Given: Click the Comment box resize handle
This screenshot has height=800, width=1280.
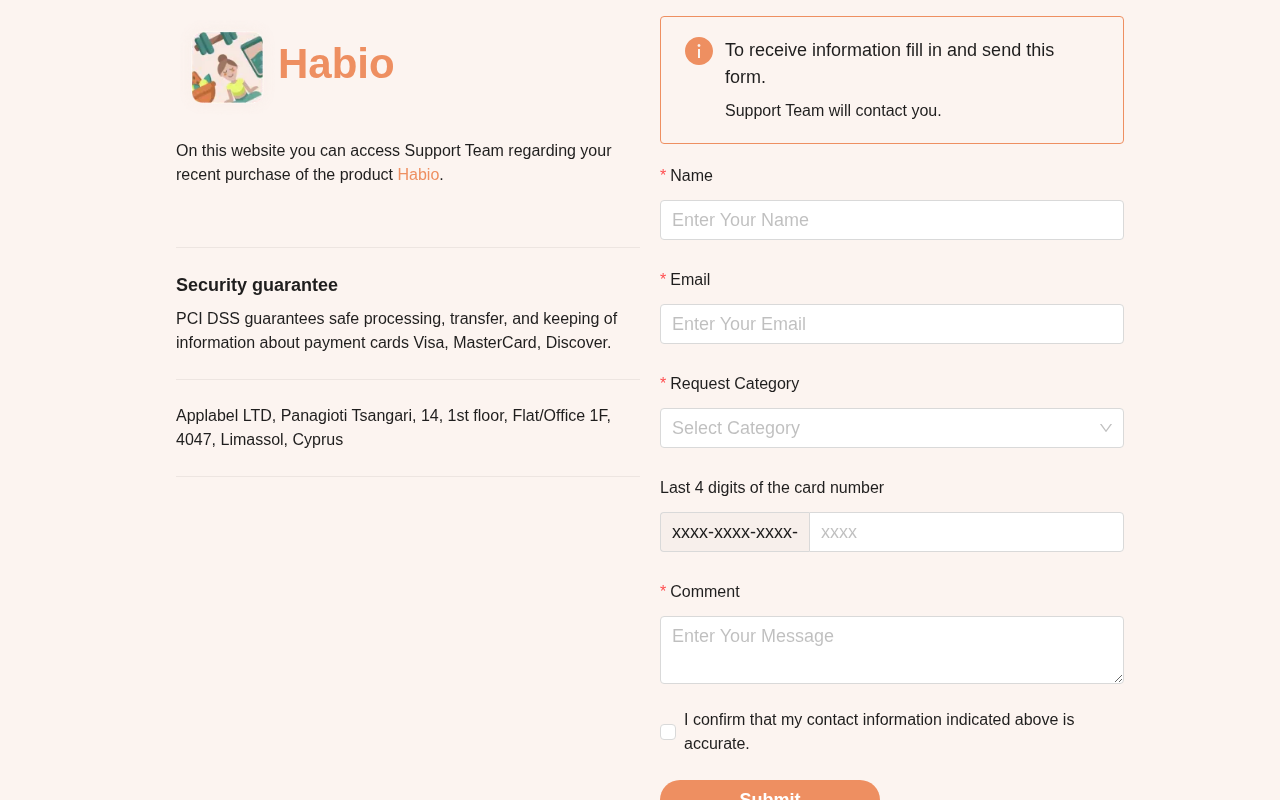Looking at the screenshot, I should (x=1118, y=679).
